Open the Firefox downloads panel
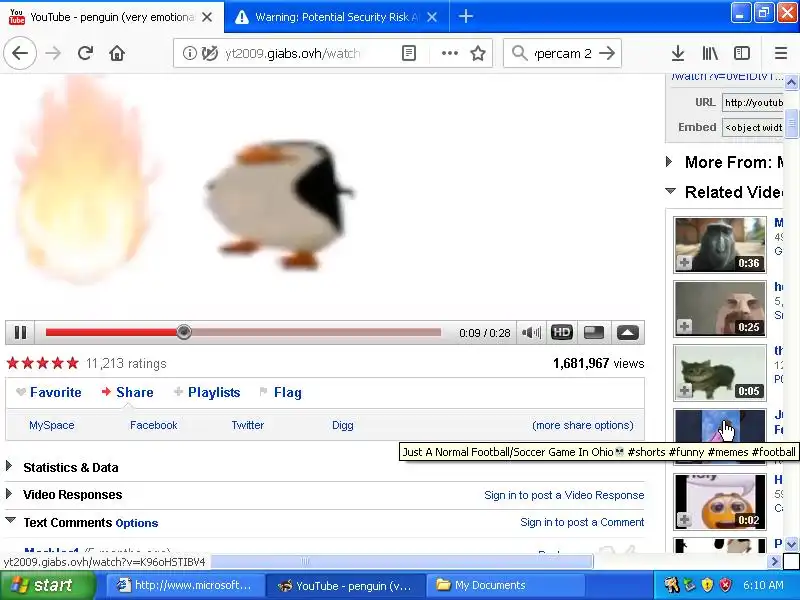This screenshot has height=600, width=800. pos(678,53)
